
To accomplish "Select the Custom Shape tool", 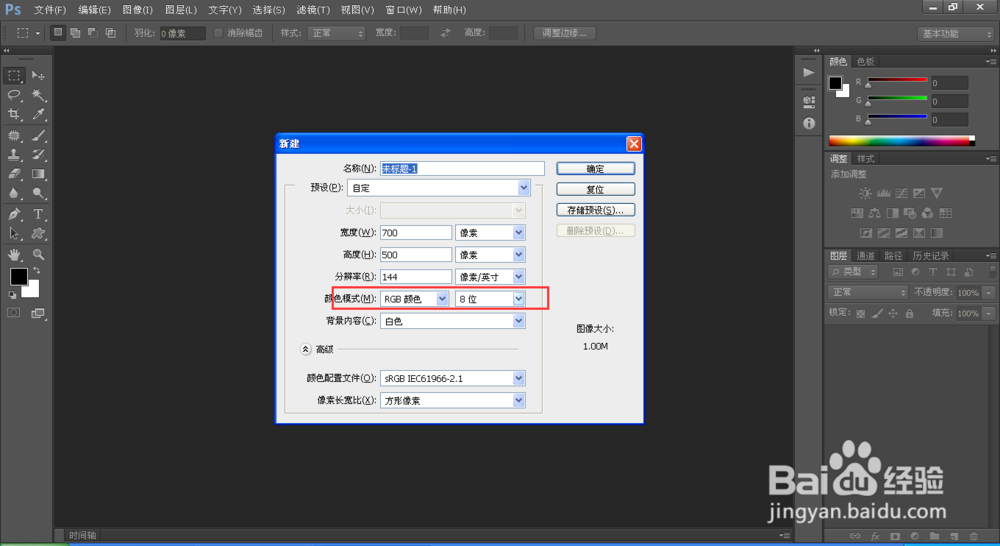I will 38,233.
